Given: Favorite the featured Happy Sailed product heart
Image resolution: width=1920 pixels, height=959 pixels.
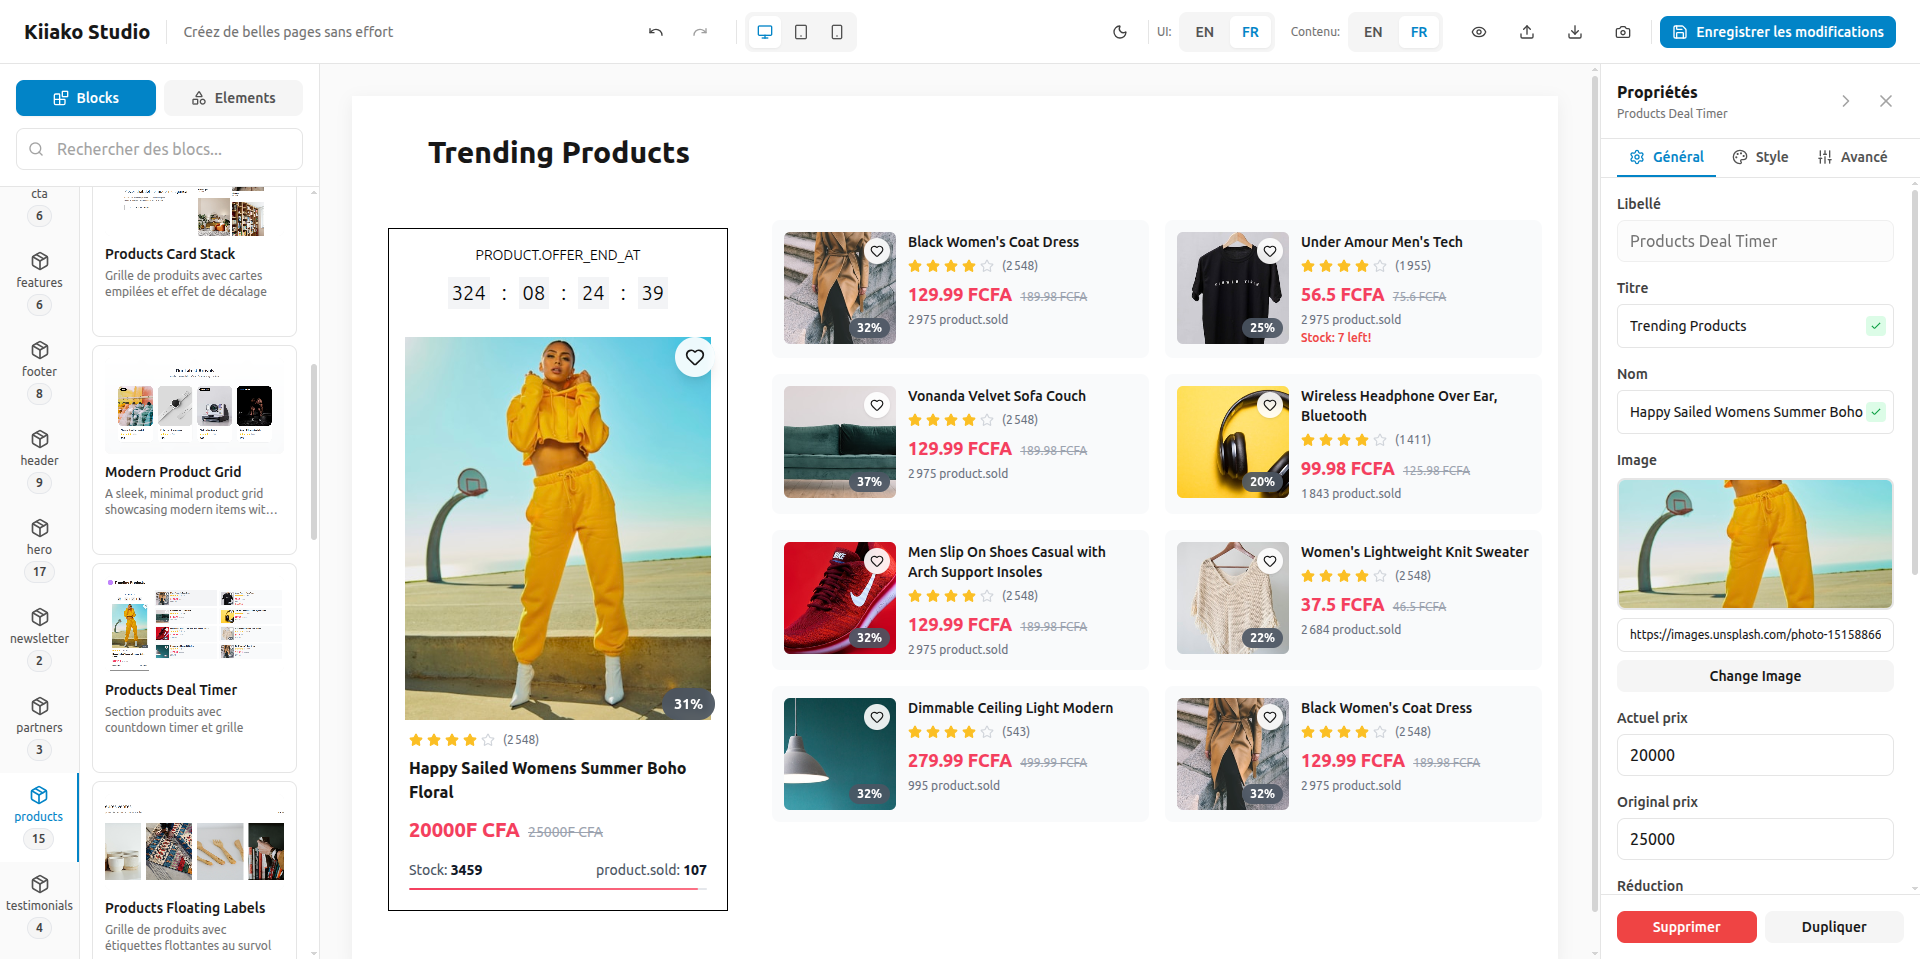Looking at the screenshot, I should click(695, 357).
